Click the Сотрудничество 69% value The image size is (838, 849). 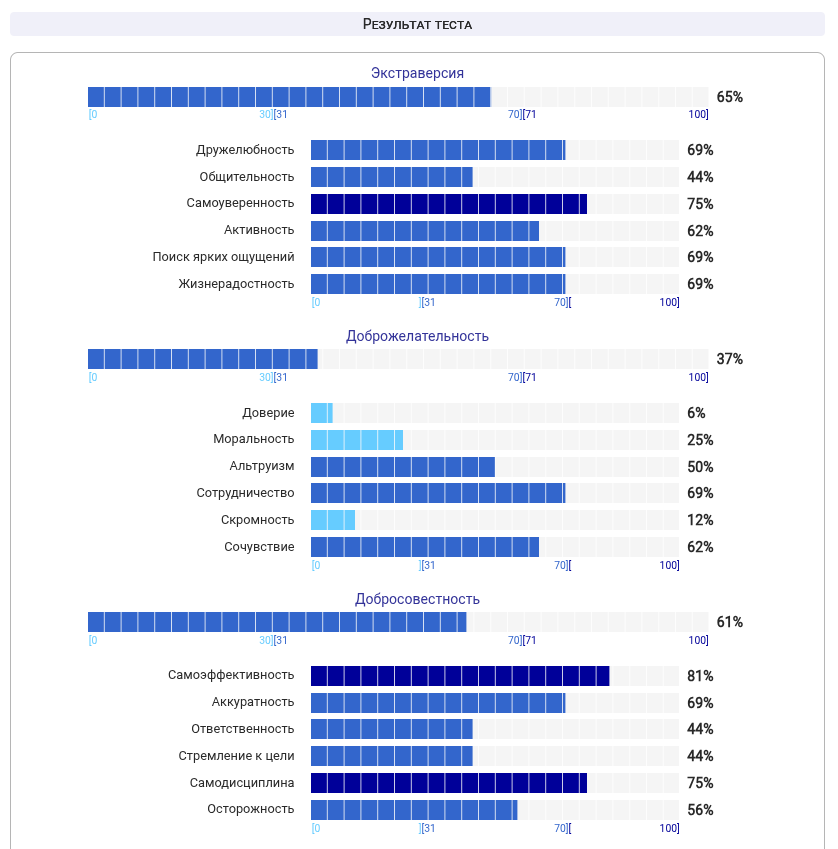(x=700, y=493)
